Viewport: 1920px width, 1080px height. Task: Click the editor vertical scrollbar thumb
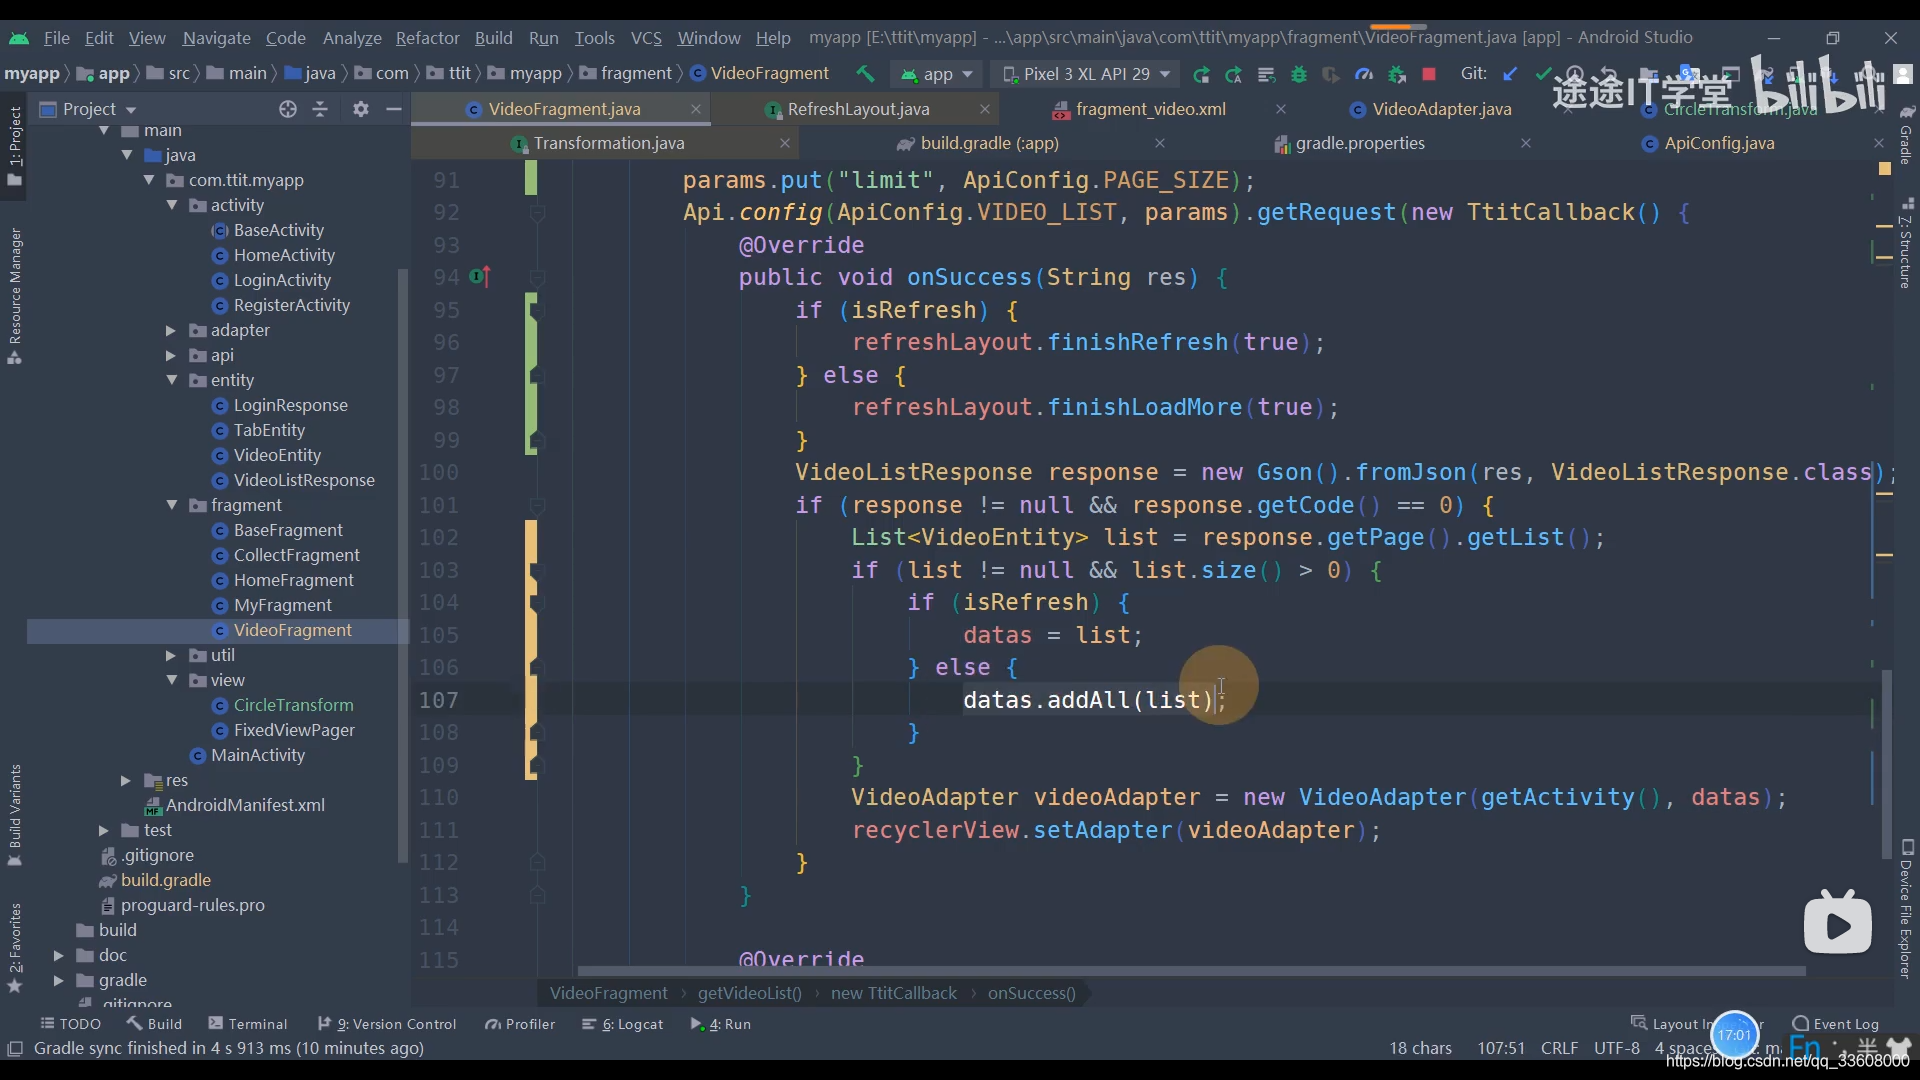click(1887, 764)
